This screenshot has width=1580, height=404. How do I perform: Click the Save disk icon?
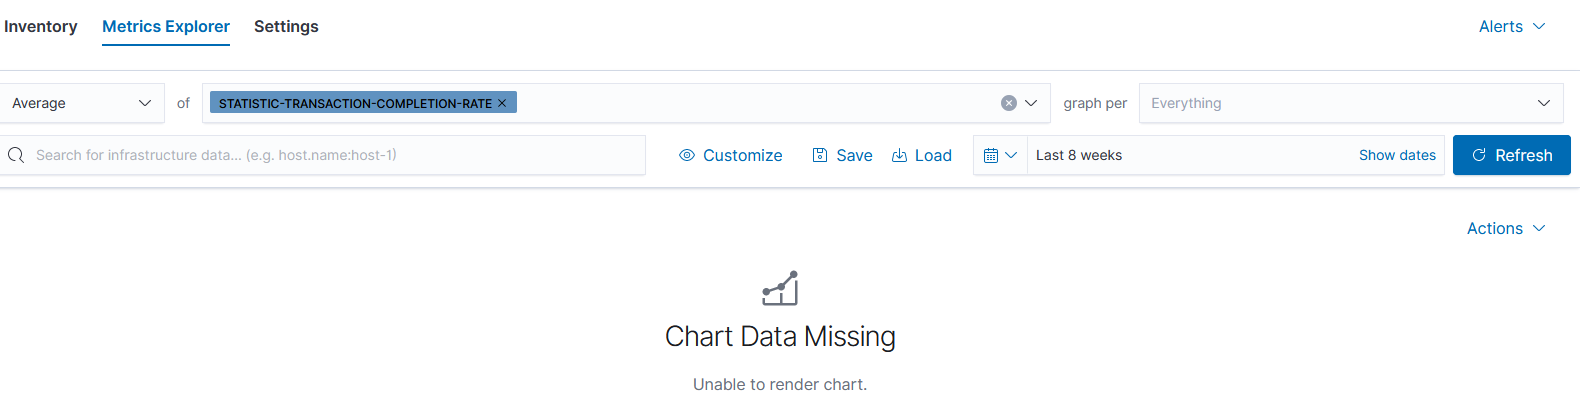[x=820, y=155]
